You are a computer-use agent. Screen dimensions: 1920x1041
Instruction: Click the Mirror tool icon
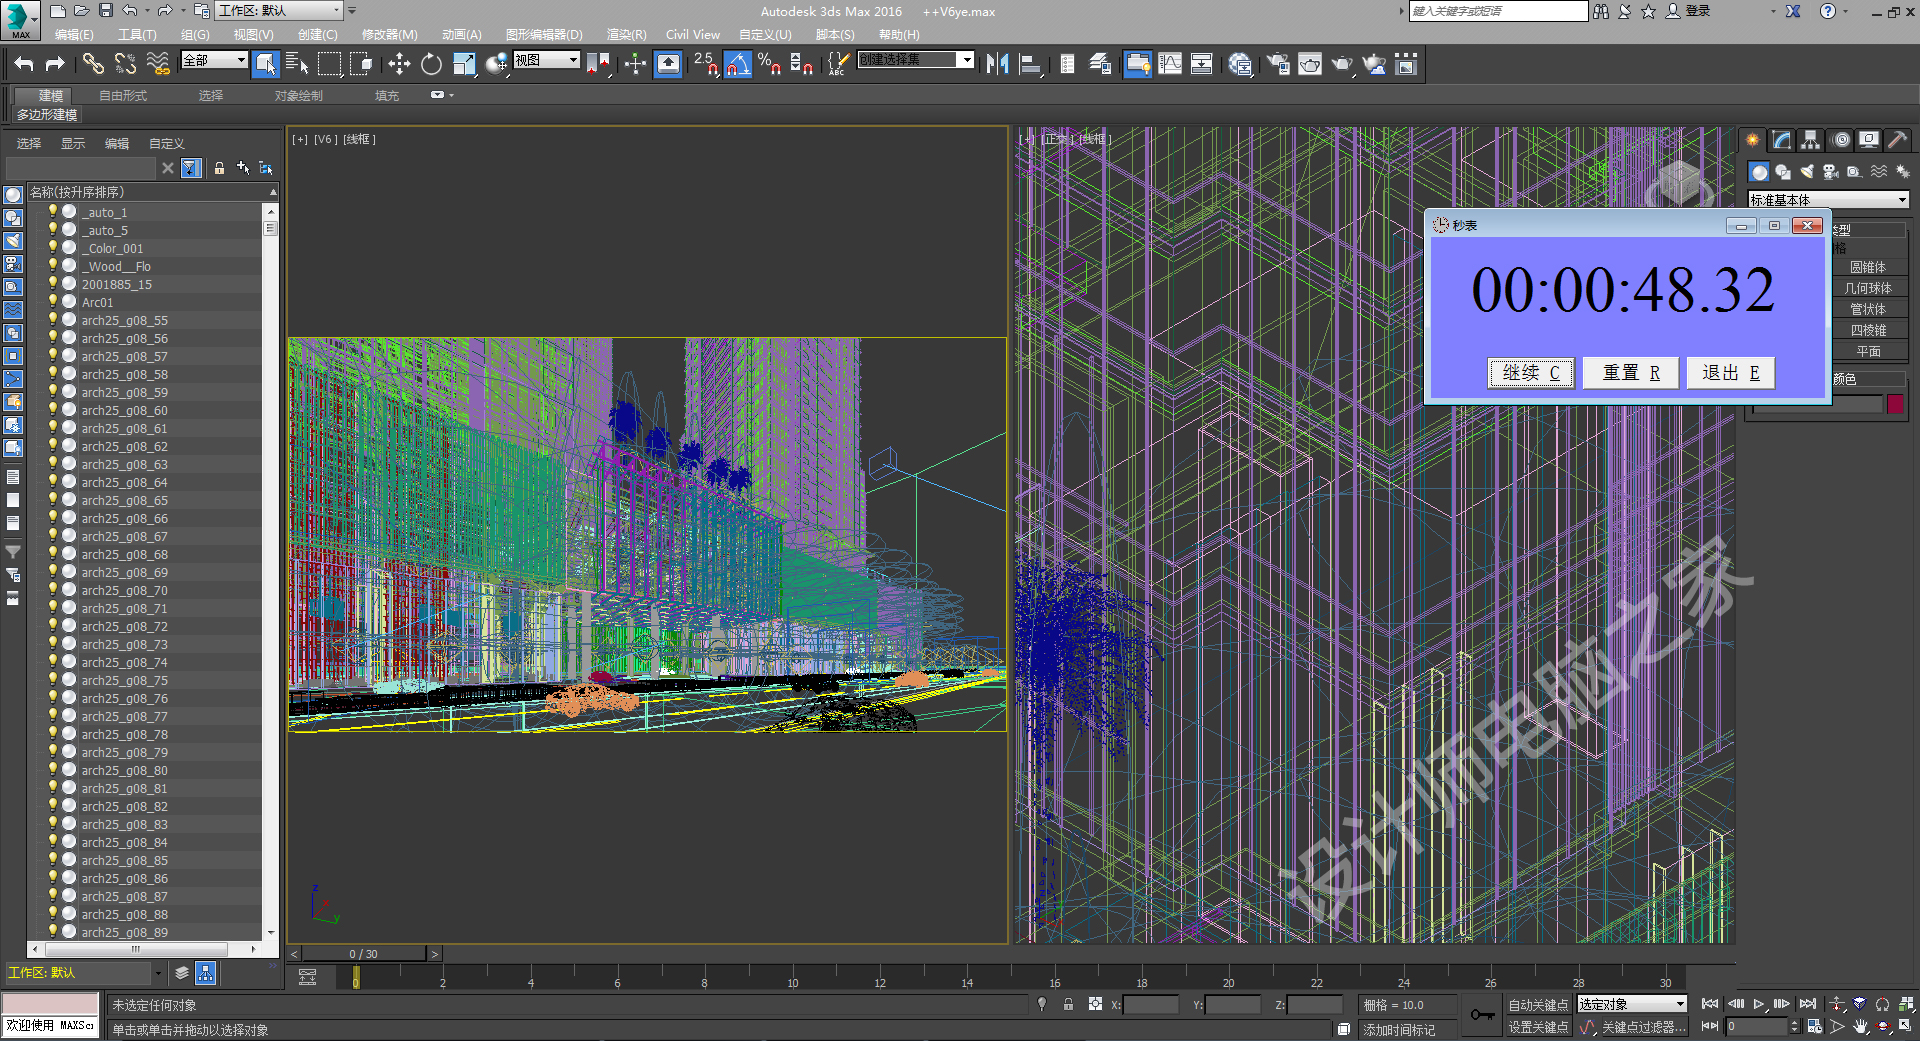tap(997, 65)
